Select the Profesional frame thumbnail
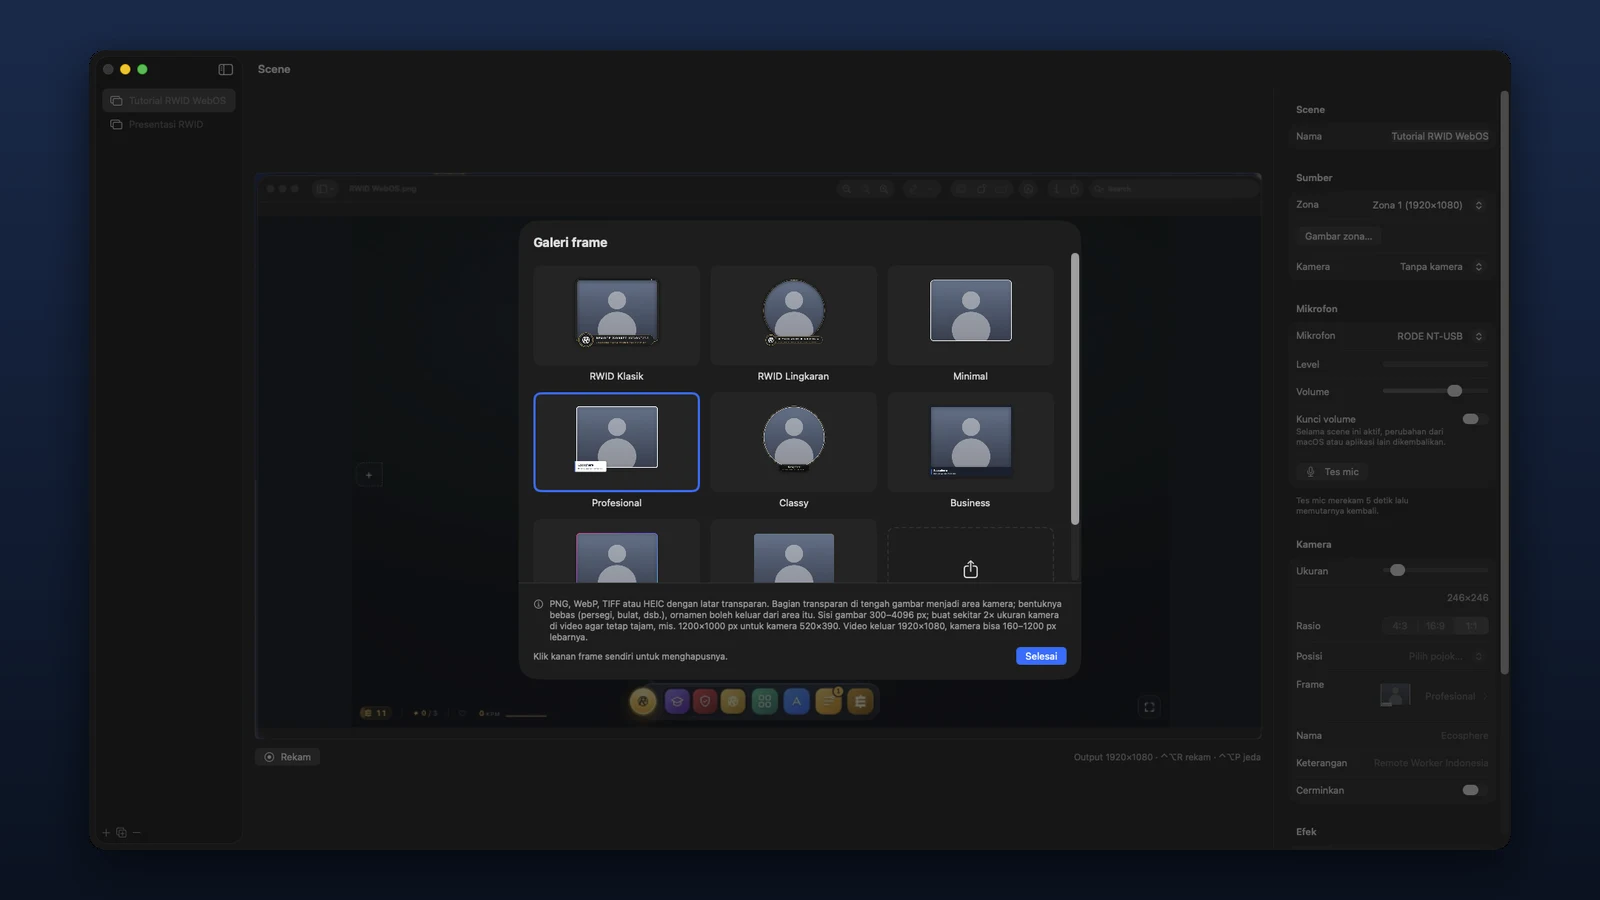1600x900 pixels. tap(616, 442)
